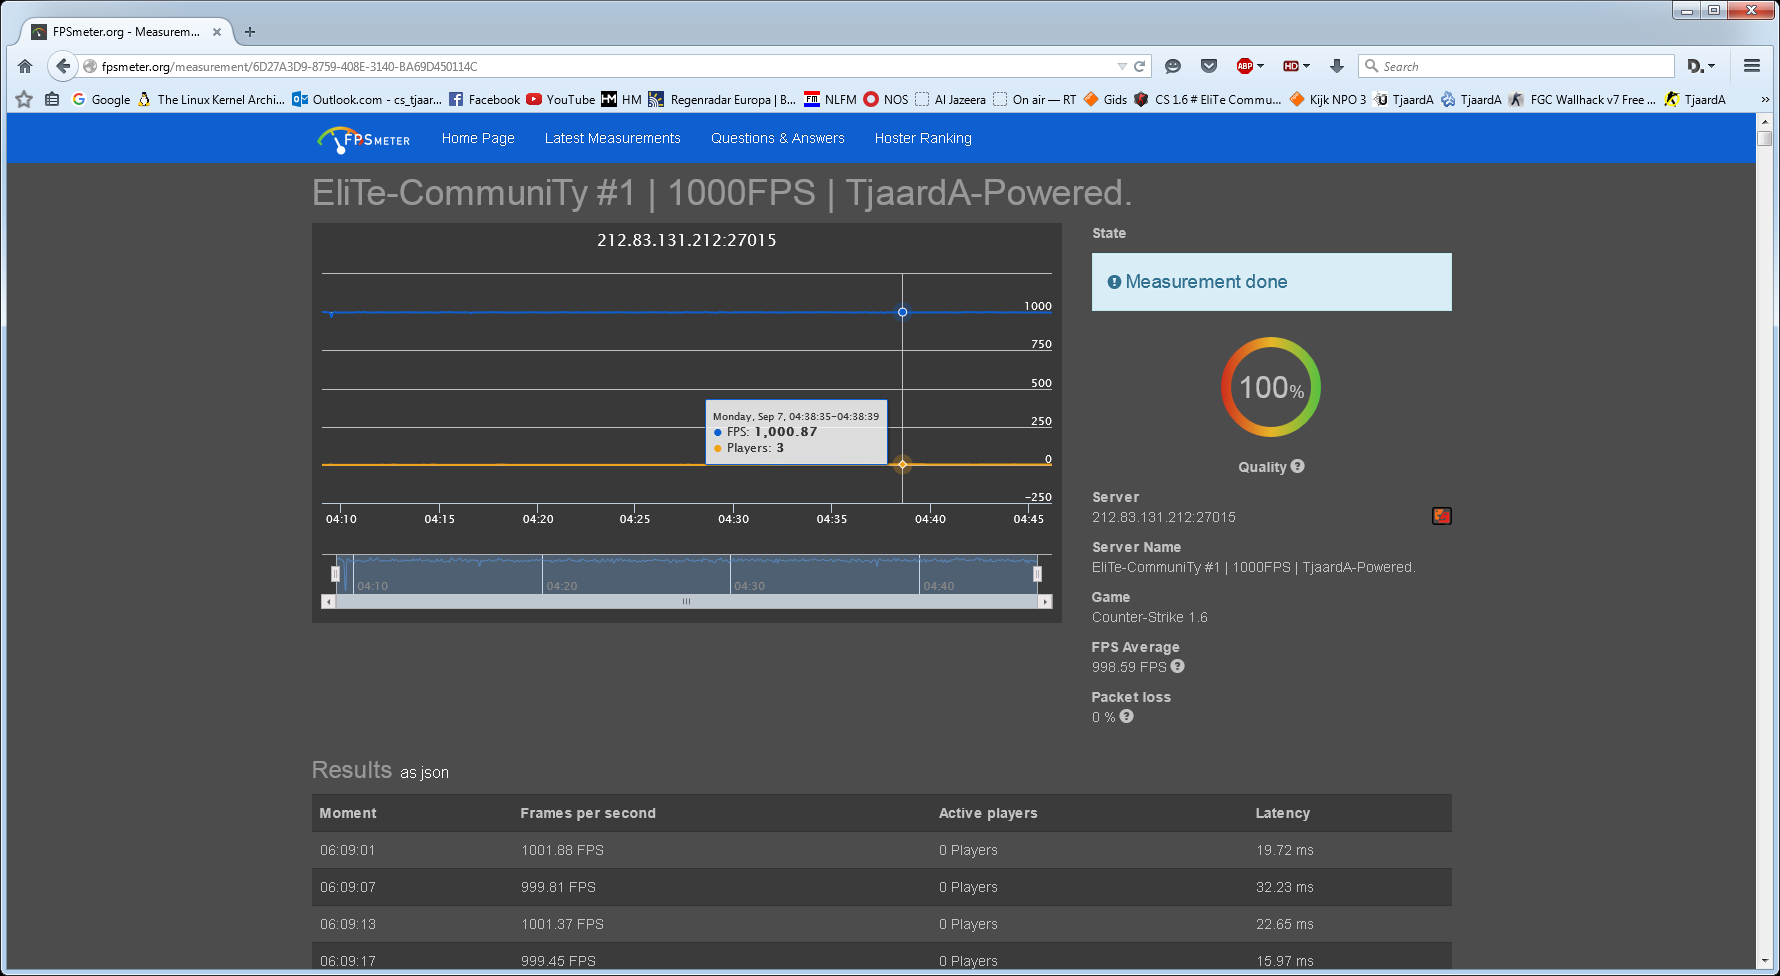
Task: Click the server address 212.83.131.212:27015 text
Action: click(1164, 517)
